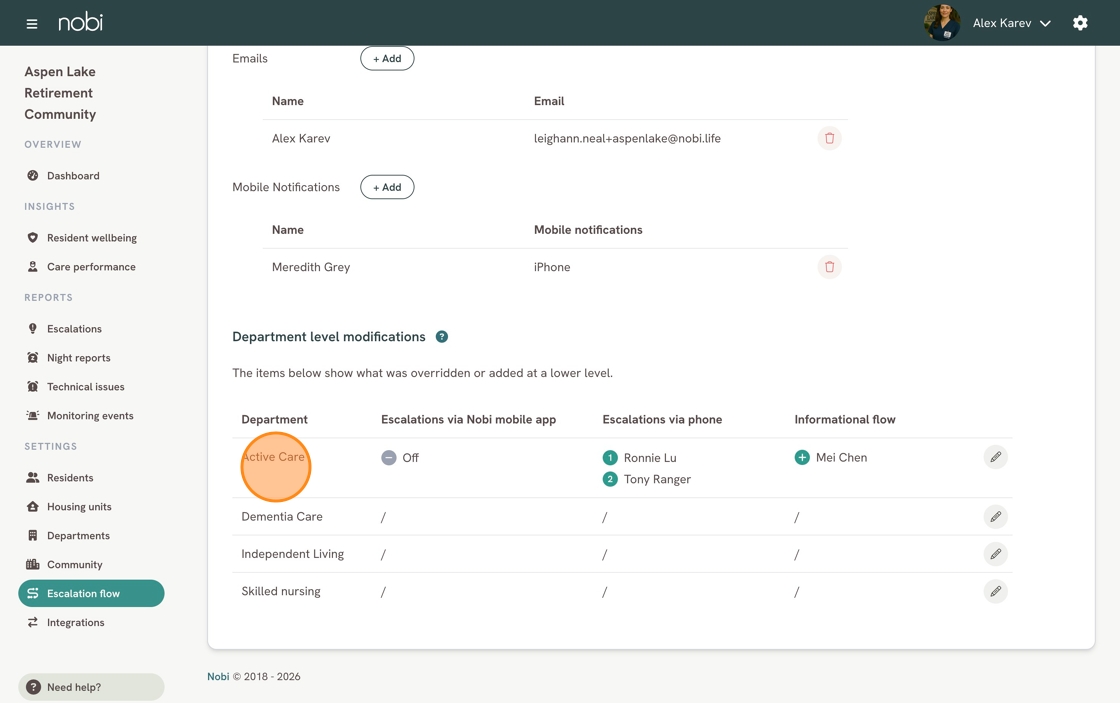
Task: Click the Skilled nursing department name
Action: [281, 592]
